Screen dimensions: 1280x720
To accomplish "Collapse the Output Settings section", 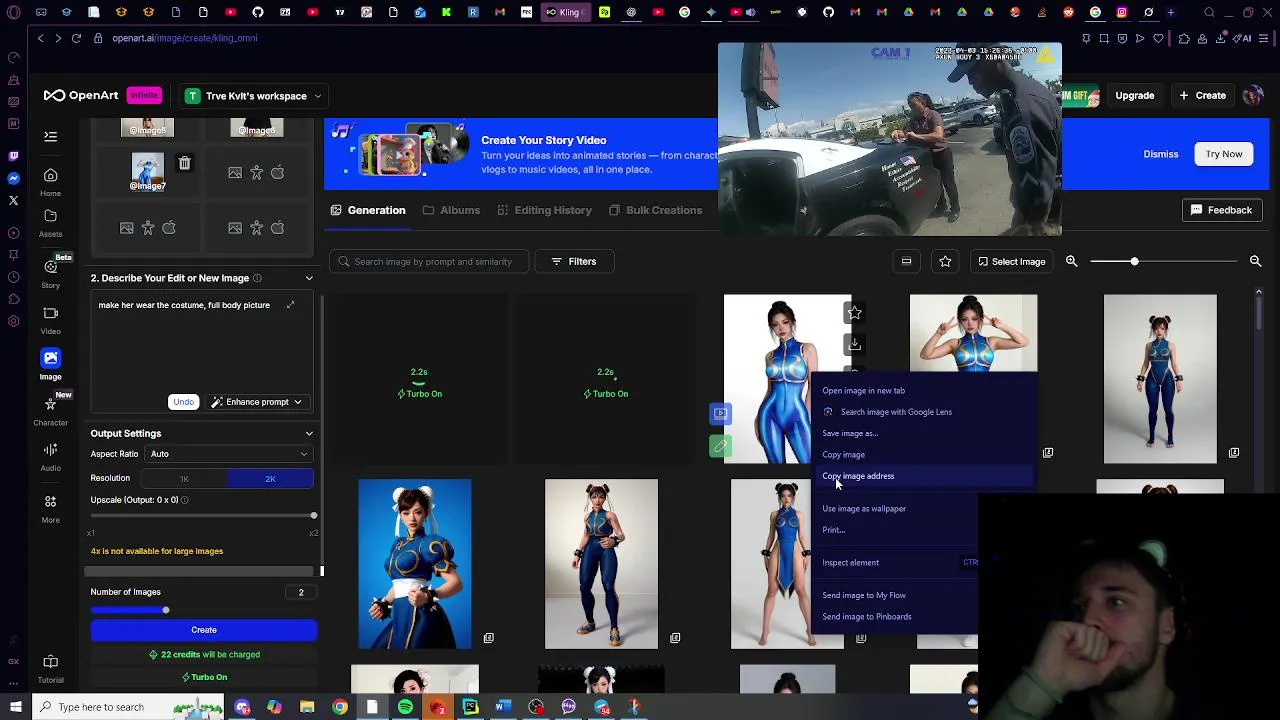I will 309,433.
